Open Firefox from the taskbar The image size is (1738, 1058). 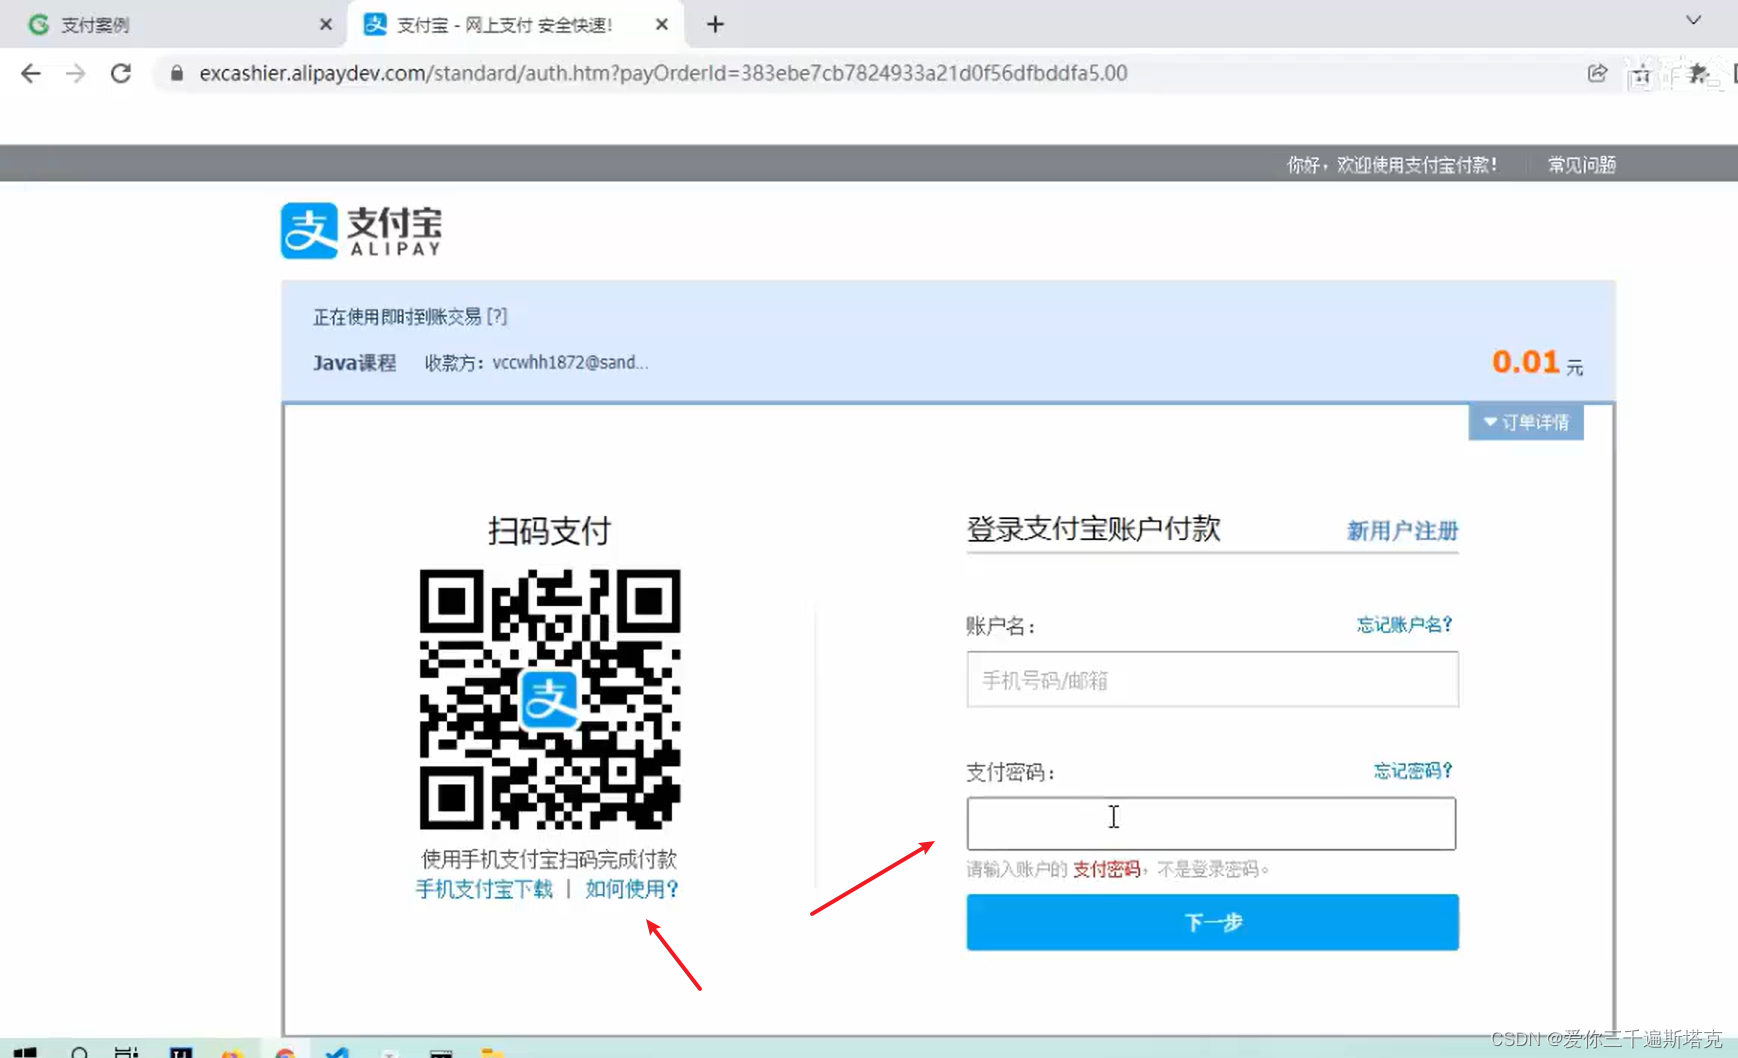click(232, 1053)
